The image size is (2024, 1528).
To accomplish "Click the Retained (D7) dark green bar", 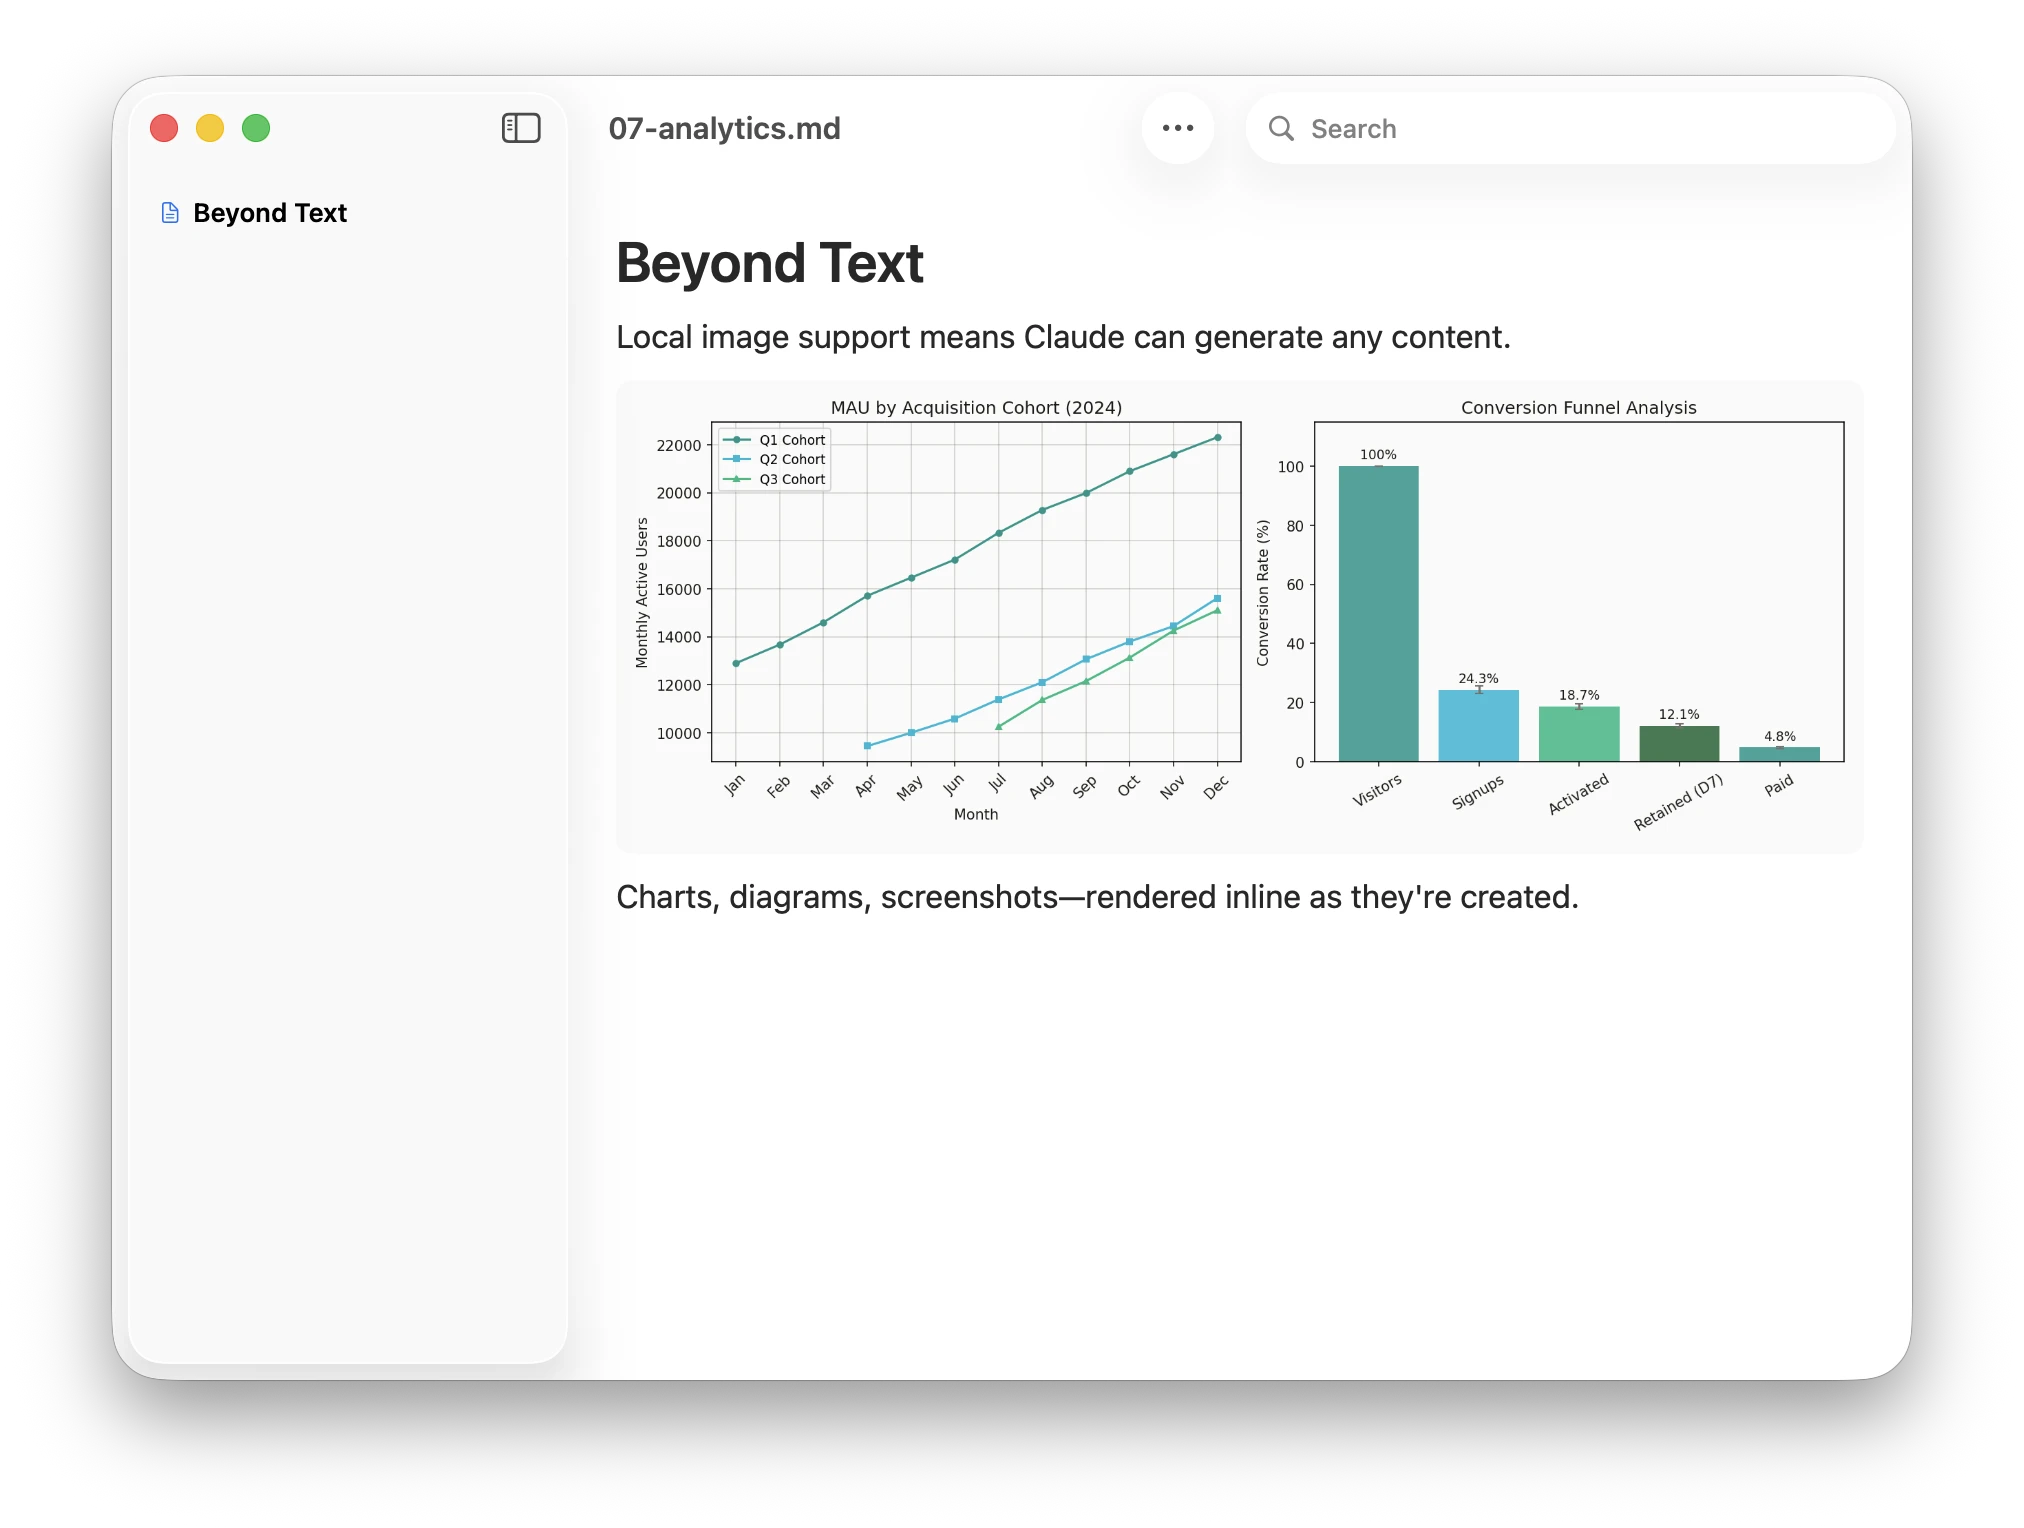I will (1678, 743).
